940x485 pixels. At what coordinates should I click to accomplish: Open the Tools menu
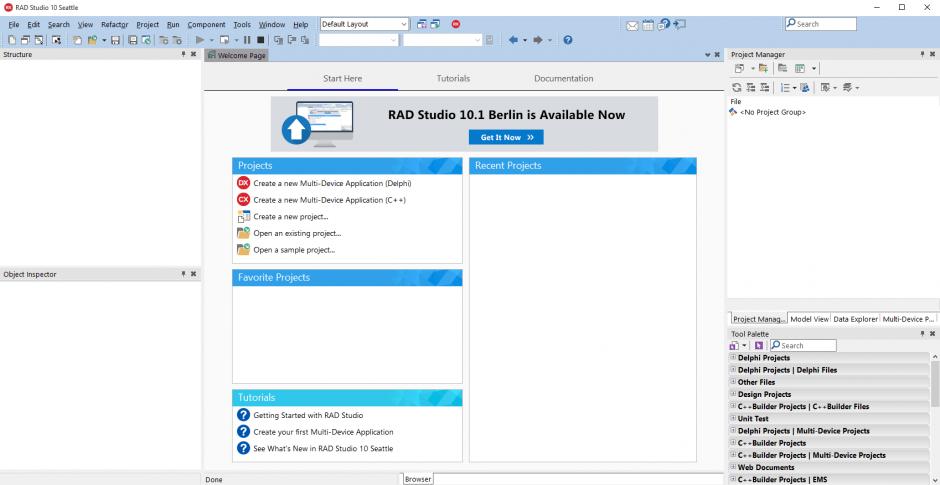(x=242, y=25)
